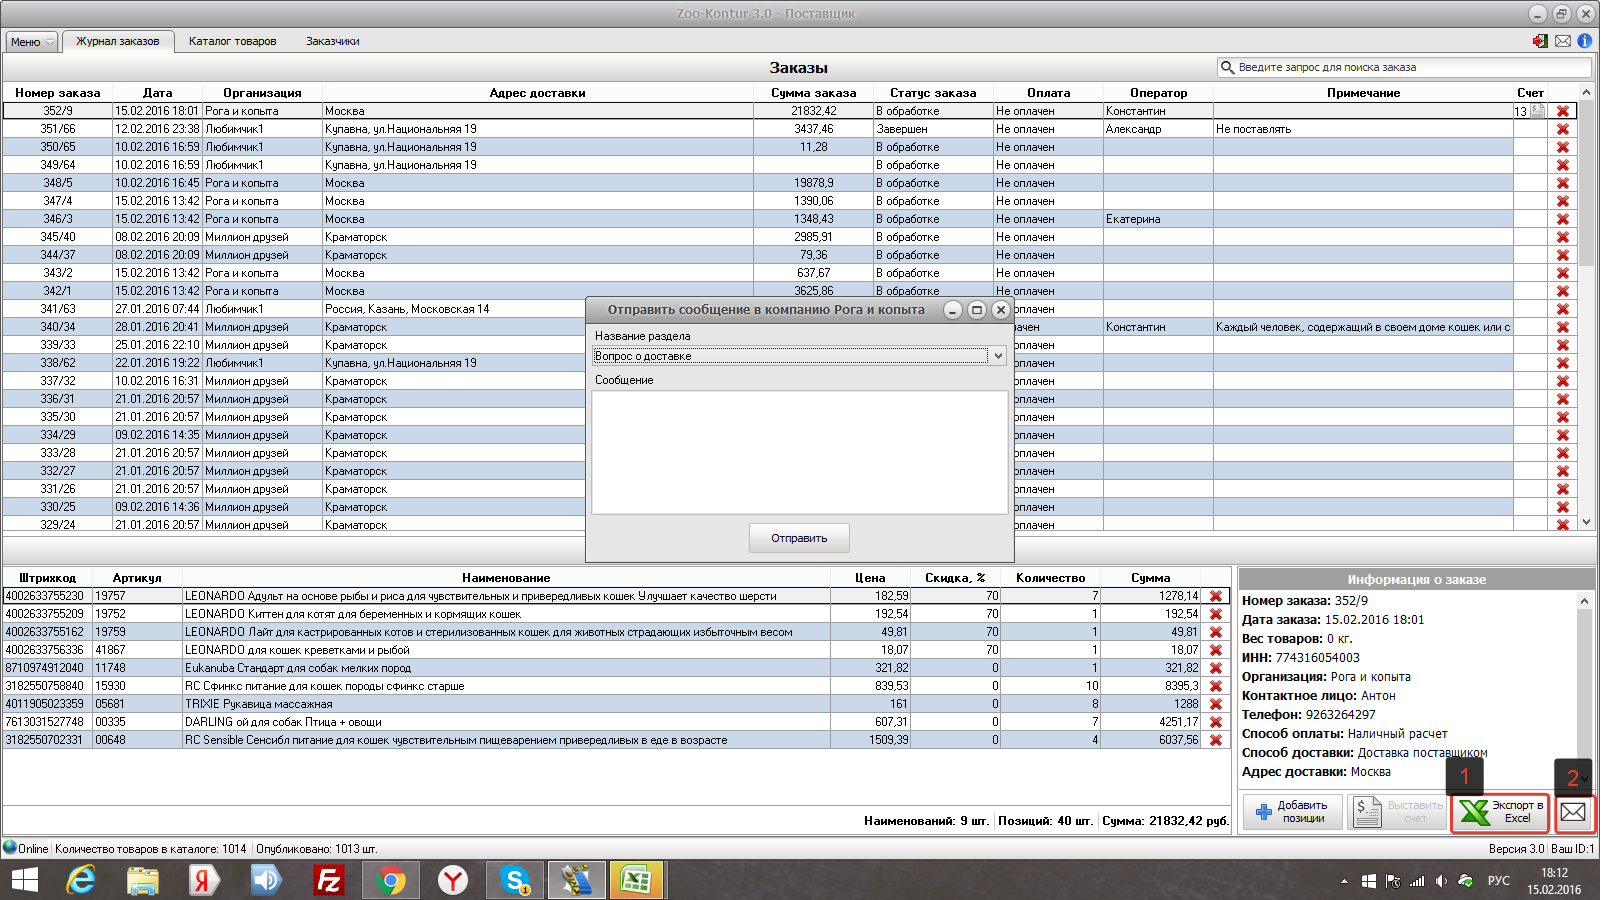Click the order info panel scrollbar up arrow
This screenshot has width=1611, height=900.
tap(1584, 601)
